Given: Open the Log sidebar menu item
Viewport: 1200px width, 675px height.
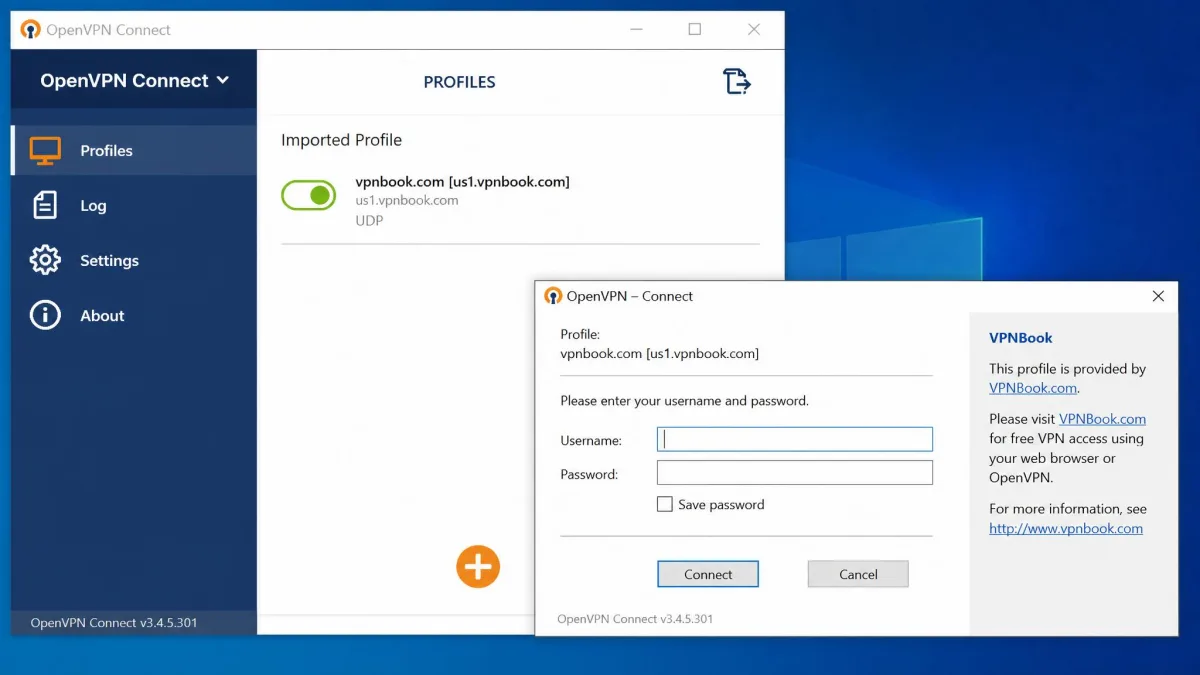Looking at the screenshot, I should pyautogui.click(x=134, y=205).
